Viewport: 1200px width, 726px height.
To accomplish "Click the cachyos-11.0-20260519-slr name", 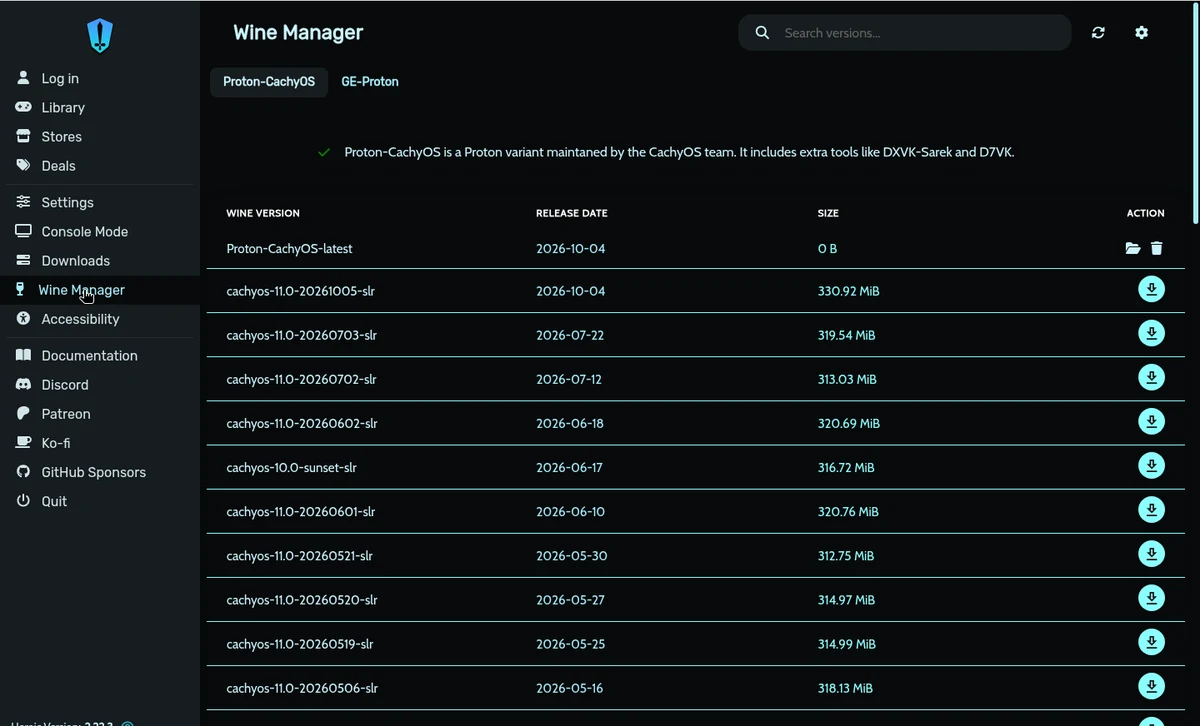I will pyautogui.click(x=301, y=644).
